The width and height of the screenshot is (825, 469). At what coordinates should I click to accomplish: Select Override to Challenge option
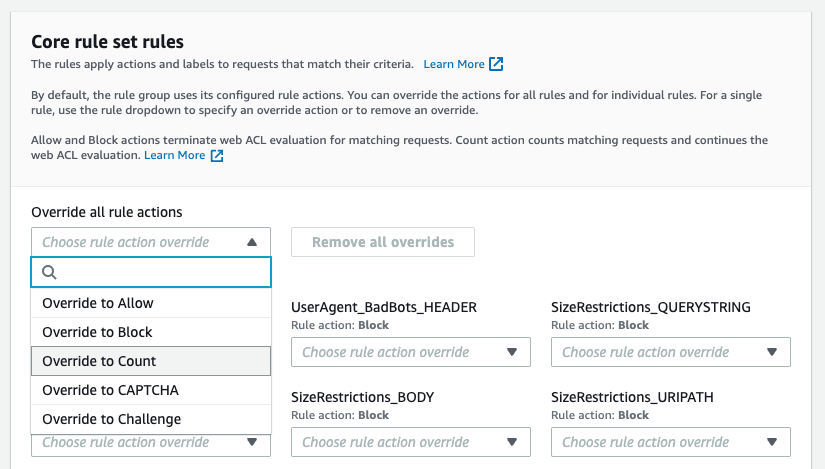pyautogui.click(x=151, y=419)
